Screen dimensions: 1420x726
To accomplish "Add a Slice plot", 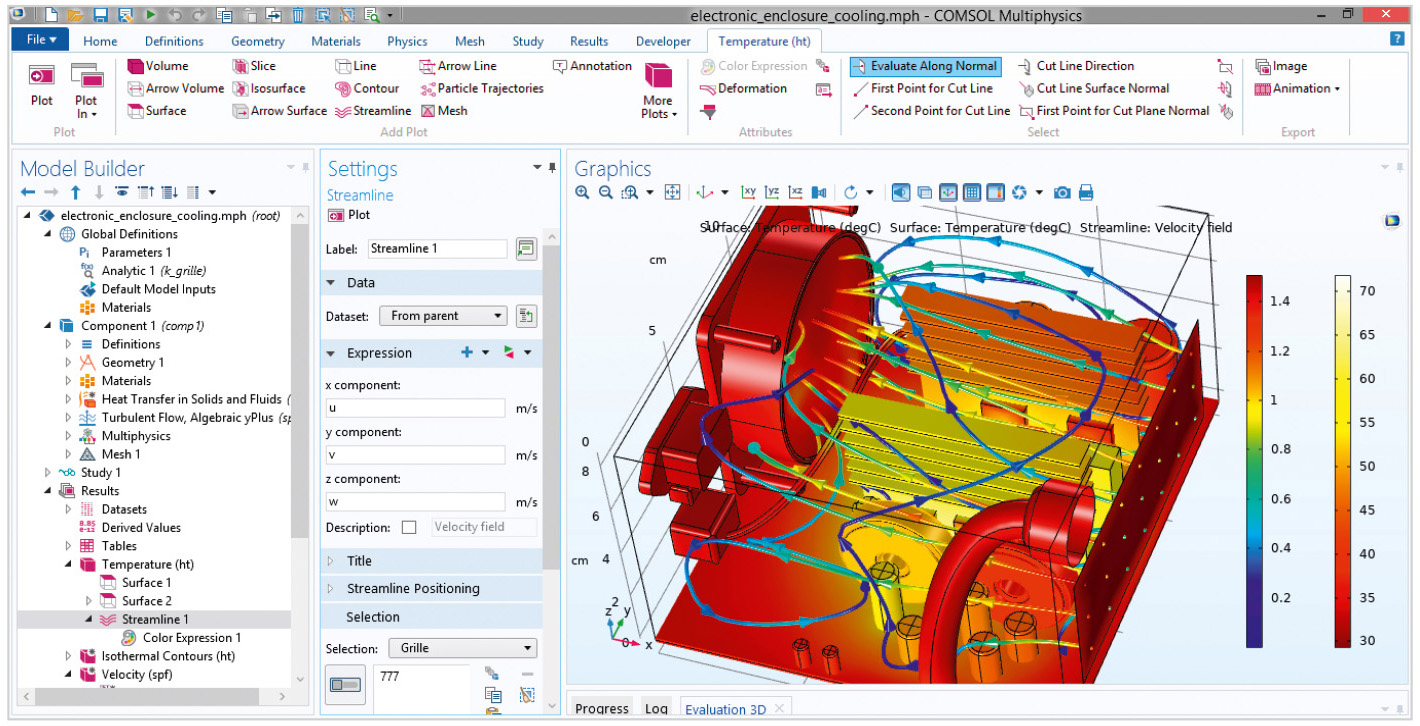I will pos(254,66).
